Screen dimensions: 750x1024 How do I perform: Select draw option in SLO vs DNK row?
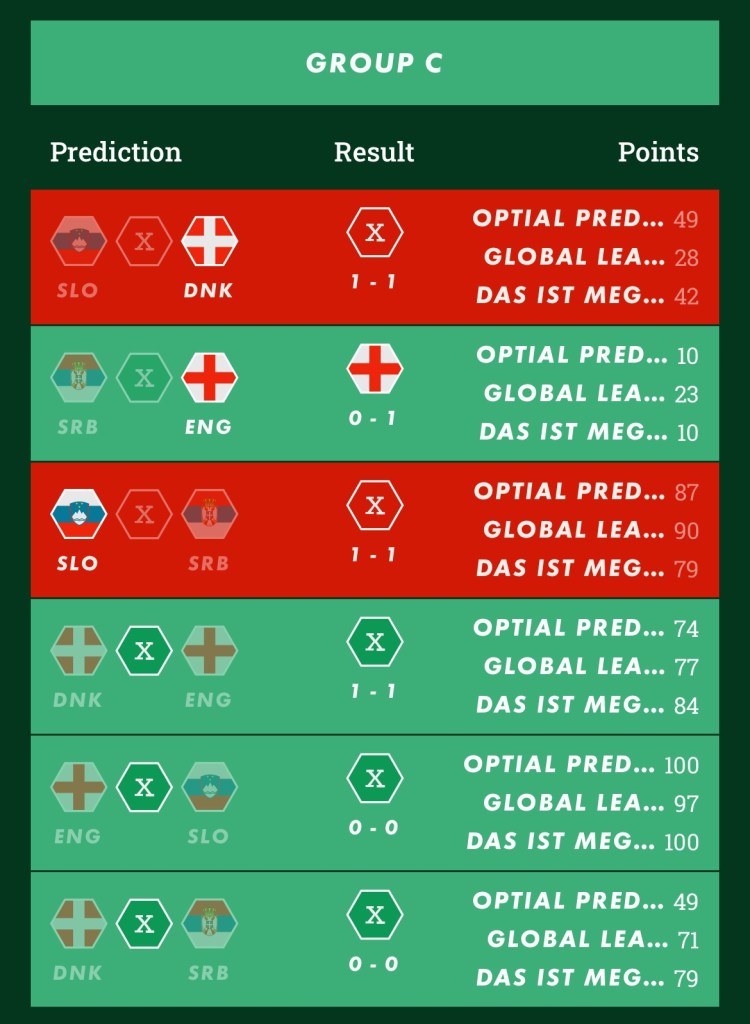[x=144, y=241]
